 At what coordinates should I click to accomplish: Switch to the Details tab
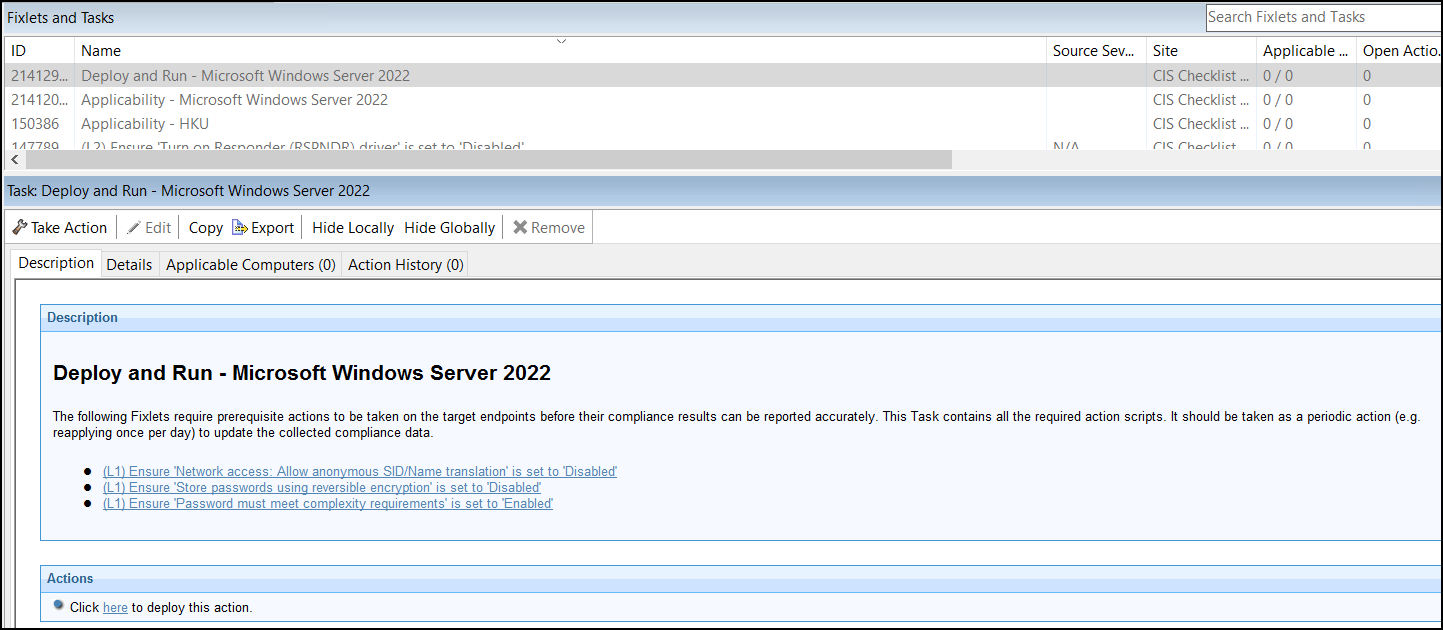click(x=129, y=263)
